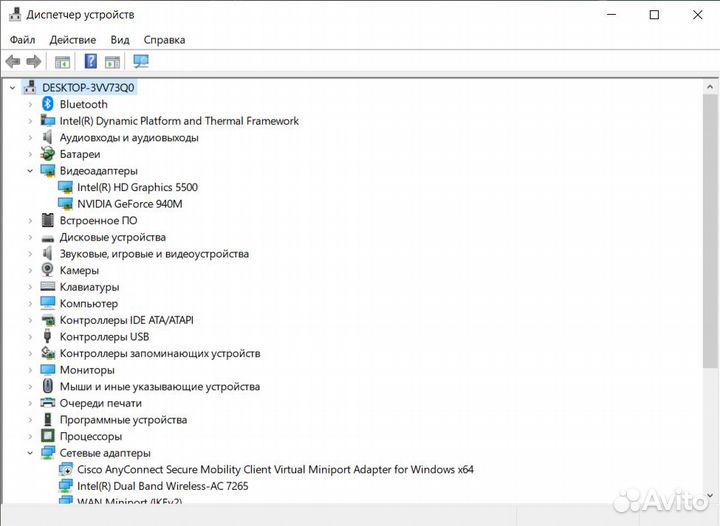Expand the Bluetooth category
Viewport: 720px width, 526px height.
click(30, 104)
